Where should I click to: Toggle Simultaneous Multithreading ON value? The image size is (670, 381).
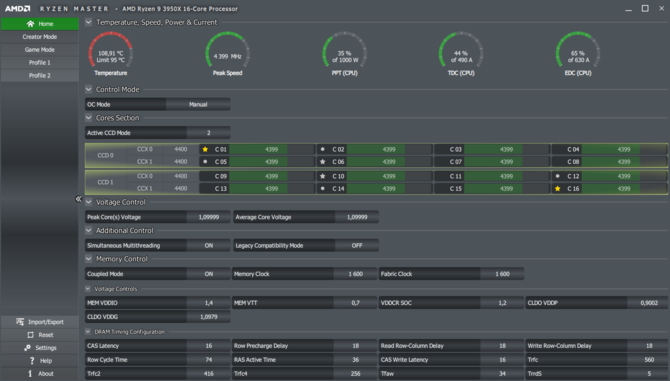tap(209, 246)
